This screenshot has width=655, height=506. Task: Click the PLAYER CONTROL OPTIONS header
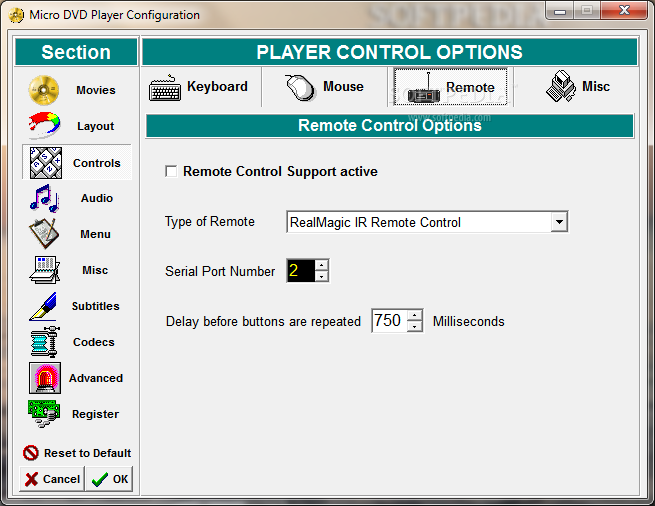389,52
